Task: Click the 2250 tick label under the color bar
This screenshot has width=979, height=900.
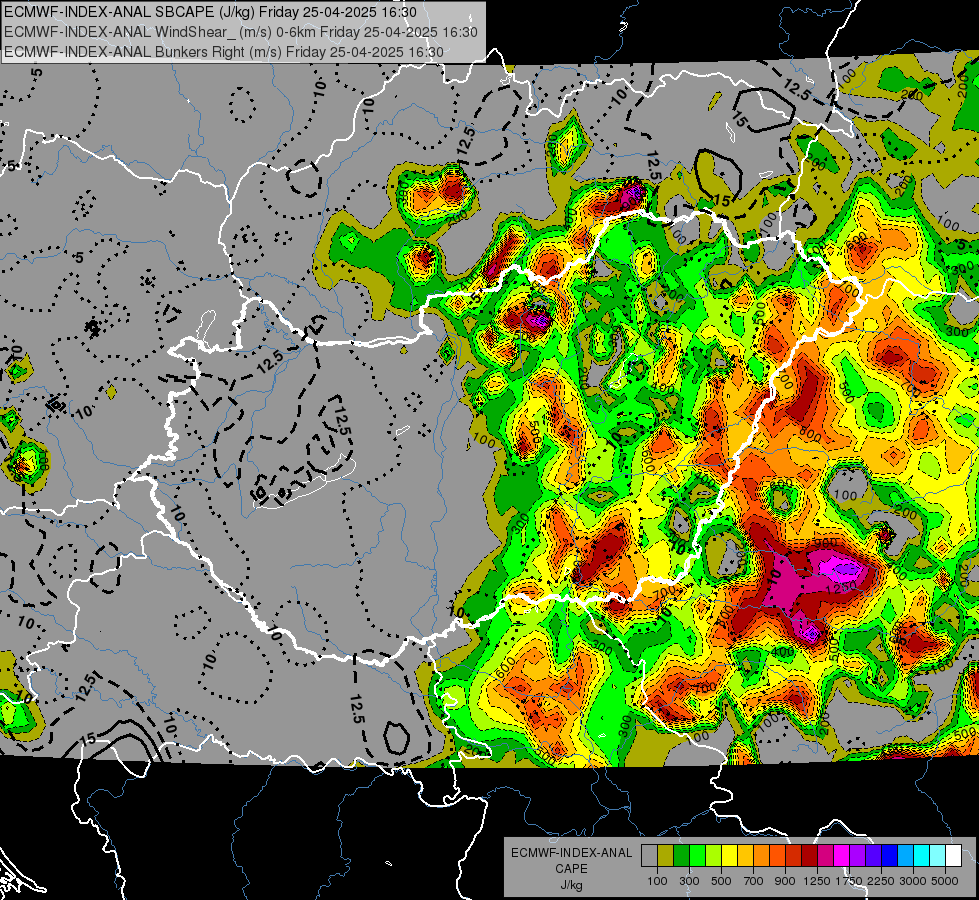Action: 881,881
